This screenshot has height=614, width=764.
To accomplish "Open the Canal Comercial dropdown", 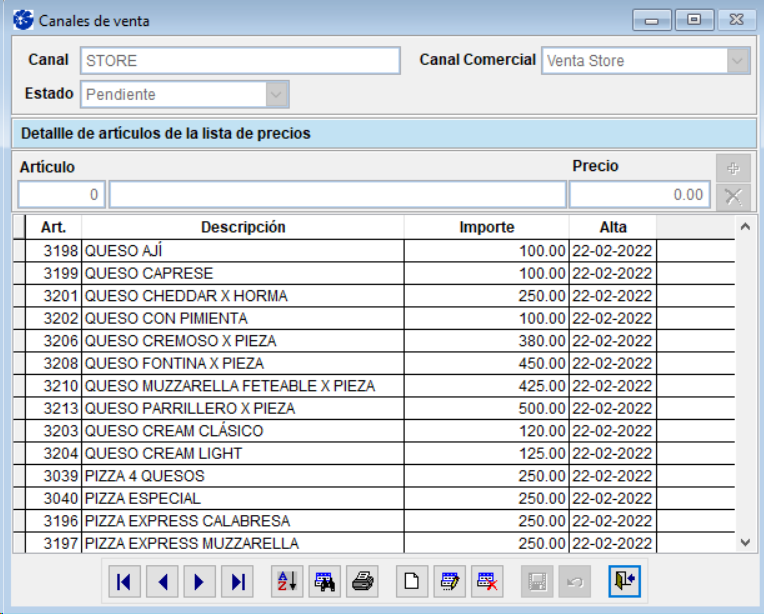I will [738, 61].
